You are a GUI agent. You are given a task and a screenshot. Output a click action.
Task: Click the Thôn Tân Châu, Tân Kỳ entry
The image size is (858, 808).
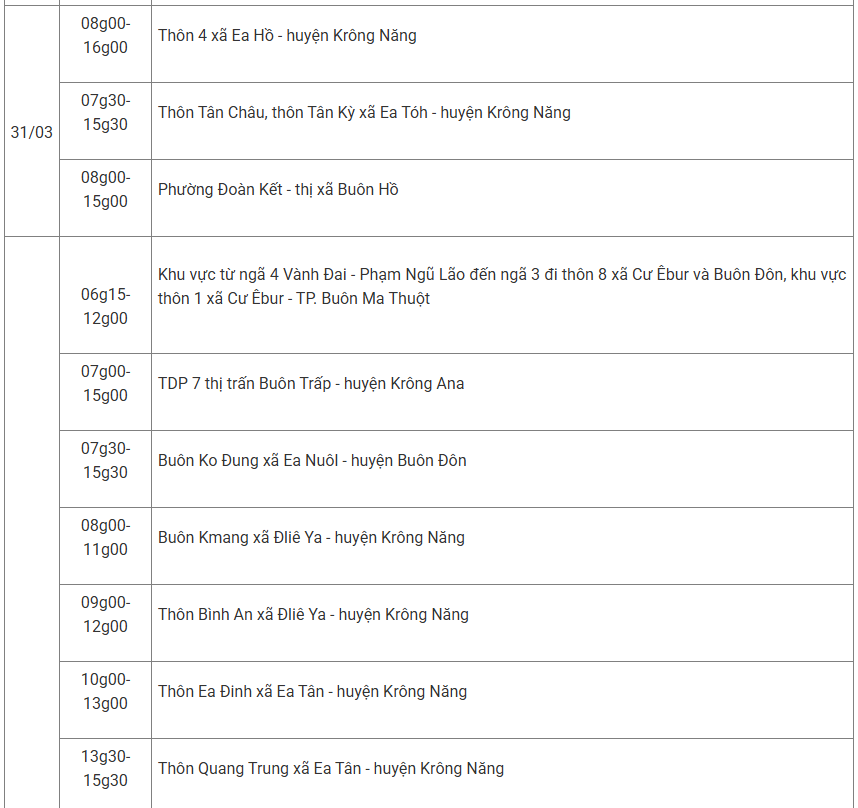point(364,113)
